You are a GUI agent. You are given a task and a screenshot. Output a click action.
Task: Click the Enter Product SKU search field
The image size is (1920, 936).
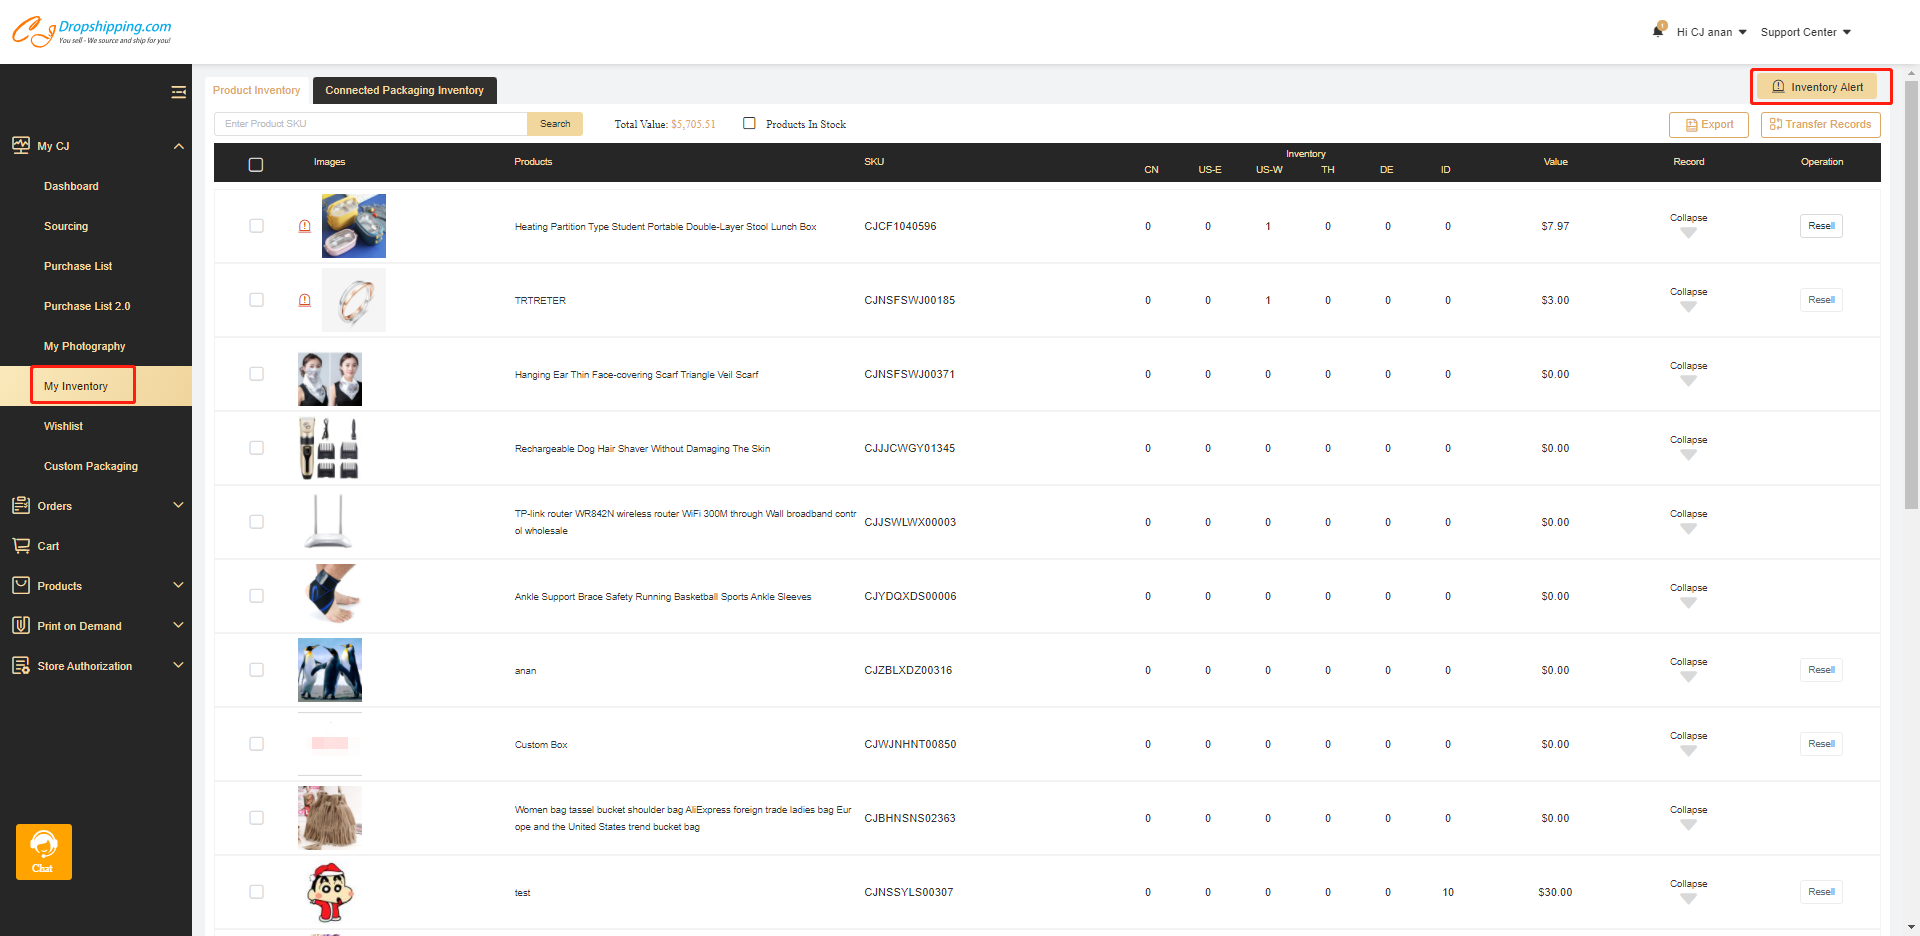[370, 124]
